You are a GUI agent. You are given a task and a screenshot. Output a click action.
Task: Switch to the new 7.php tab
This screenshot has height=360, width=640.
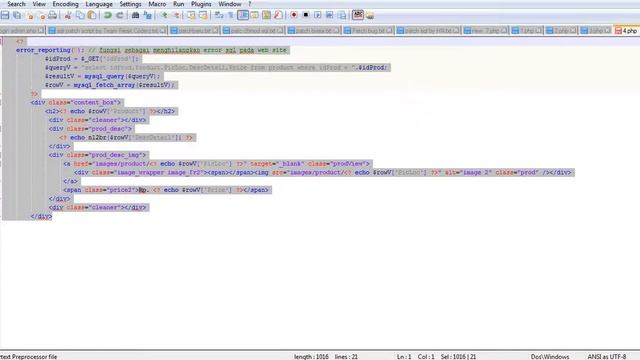(485, 31)
